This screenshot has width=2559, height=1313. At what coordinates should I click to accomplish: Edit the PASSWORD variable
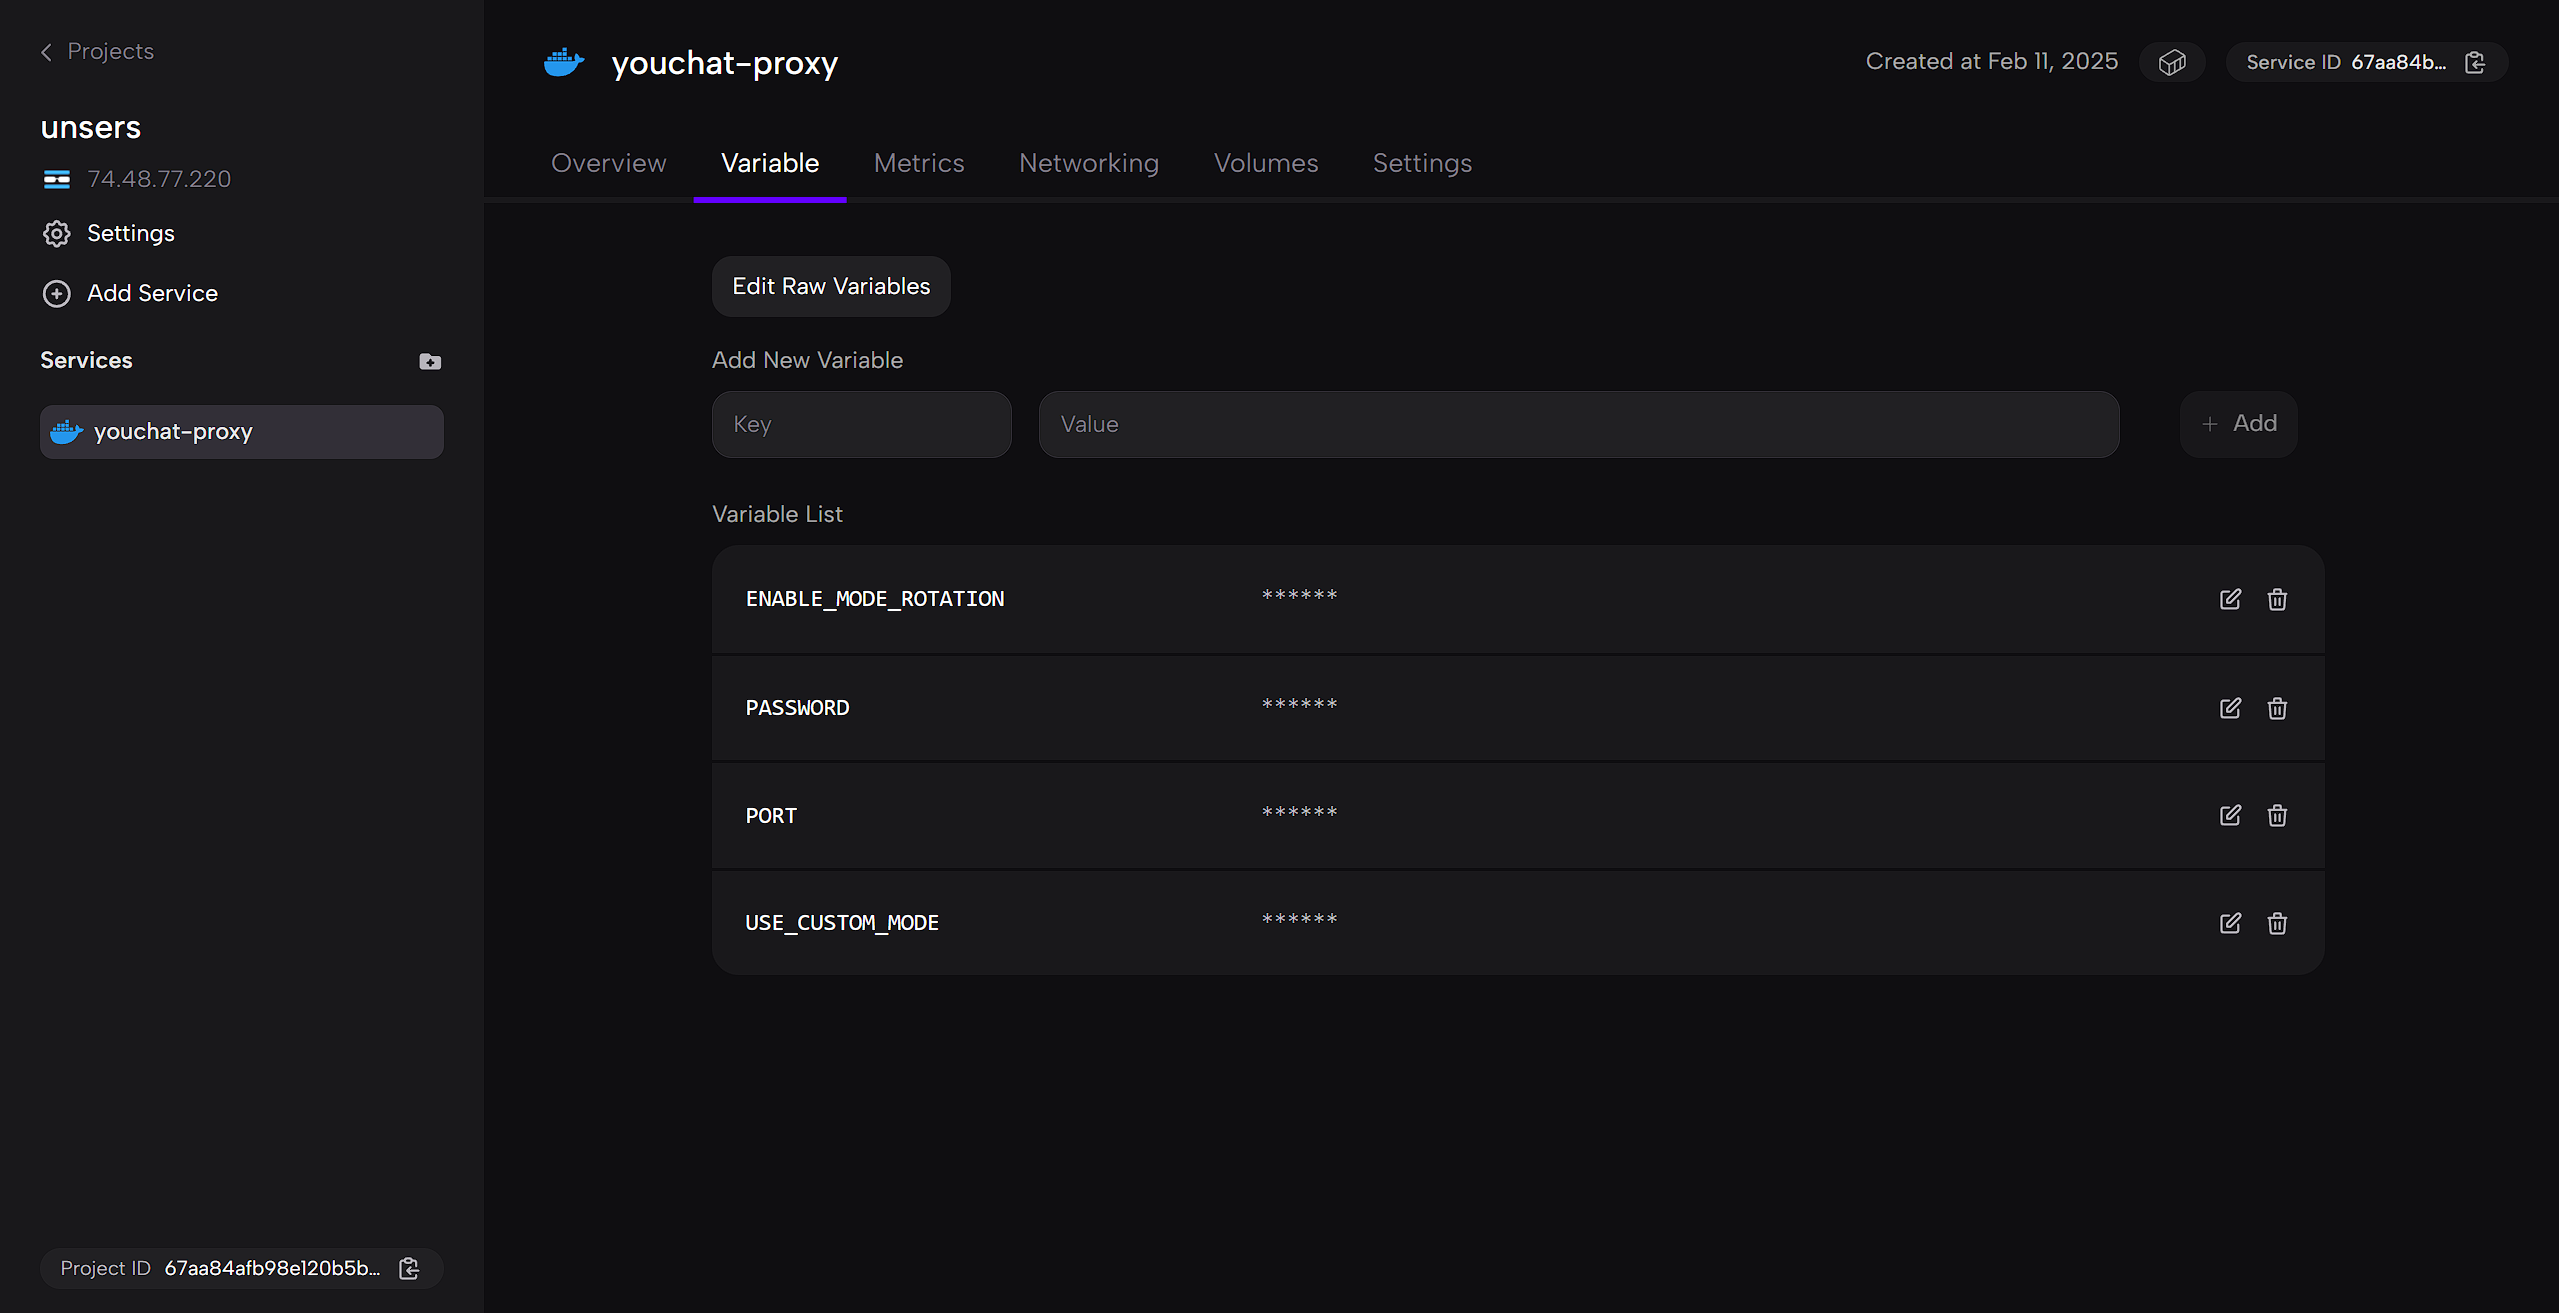coord(2230,708)
